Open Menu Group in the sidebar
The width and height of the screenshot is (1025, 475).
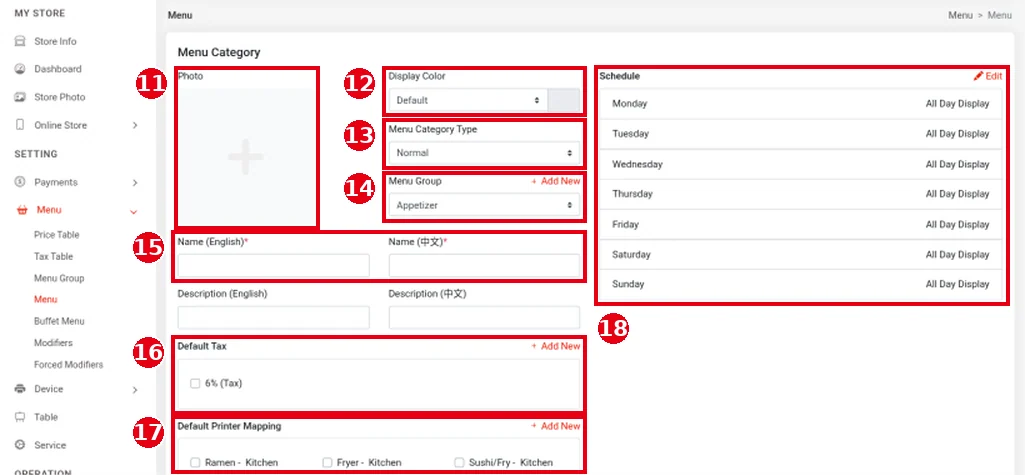click(x=59, y=278)
